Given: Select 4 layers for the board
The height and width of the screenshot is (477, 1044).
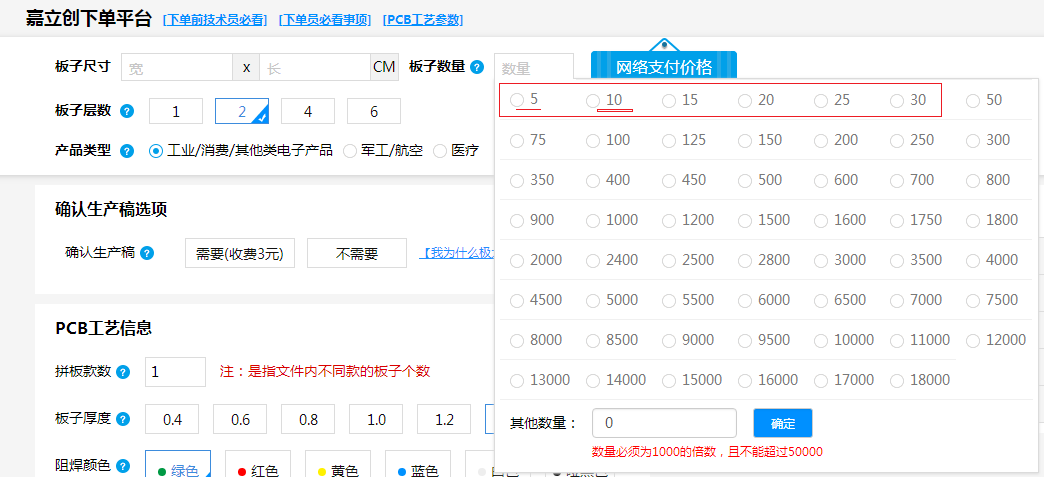Looking at the screenshot, I should 307,111.
